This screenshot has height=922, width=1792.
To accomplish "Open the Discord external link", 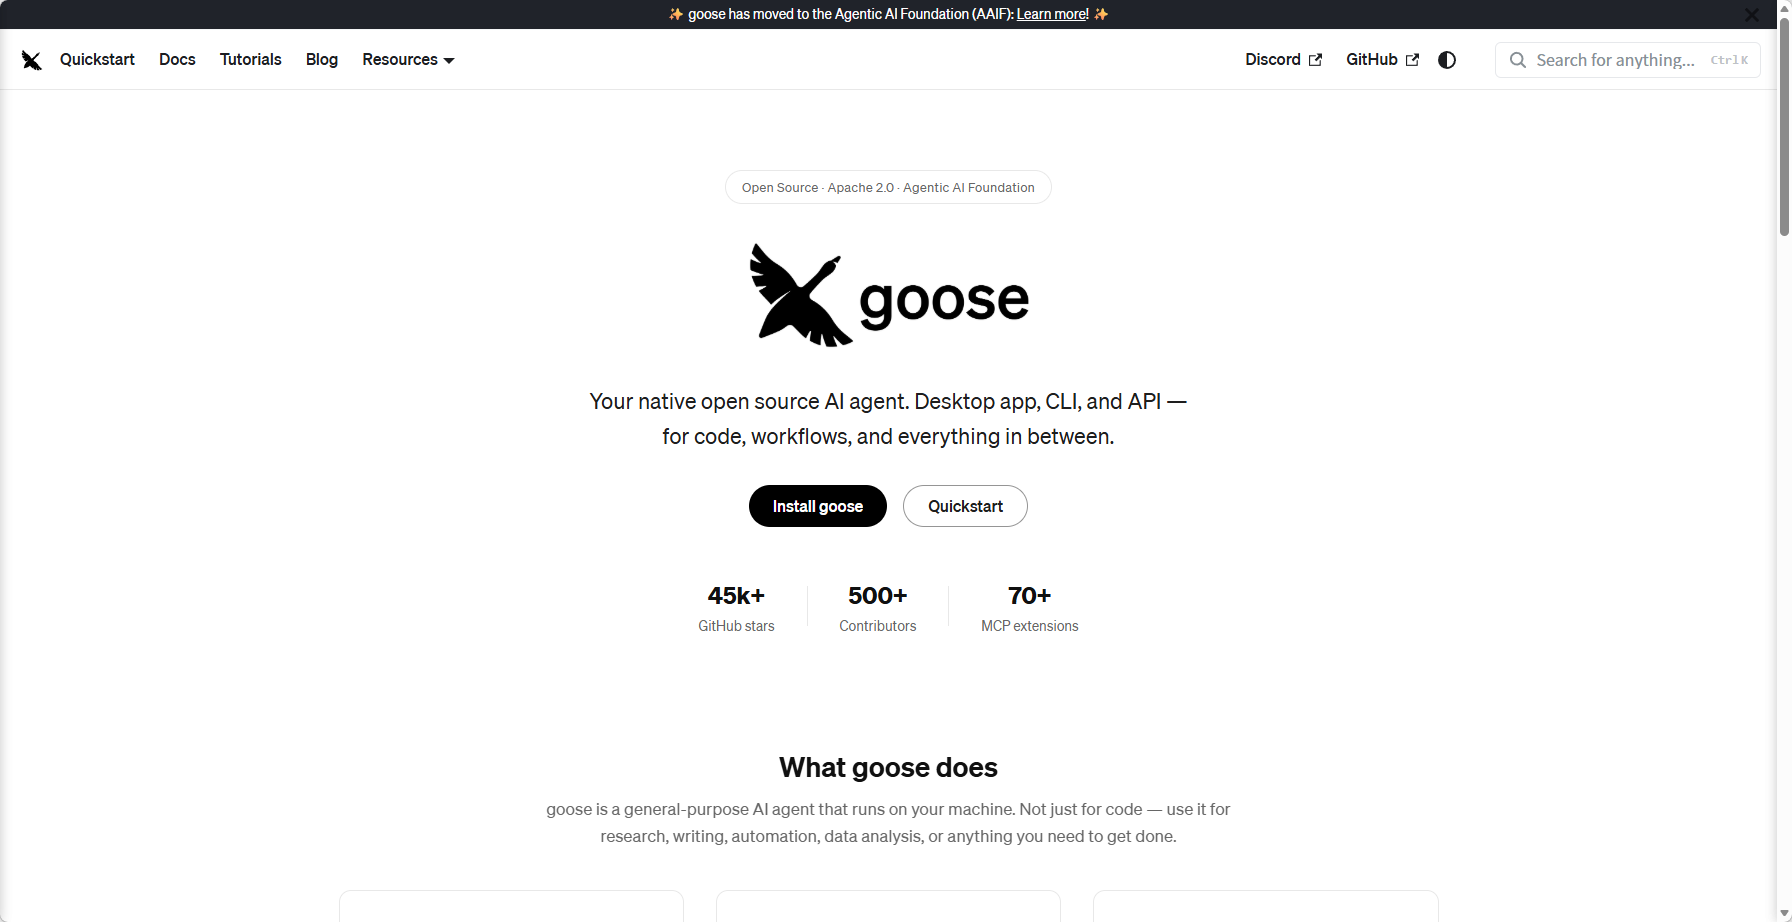I will coord(1283,60).
